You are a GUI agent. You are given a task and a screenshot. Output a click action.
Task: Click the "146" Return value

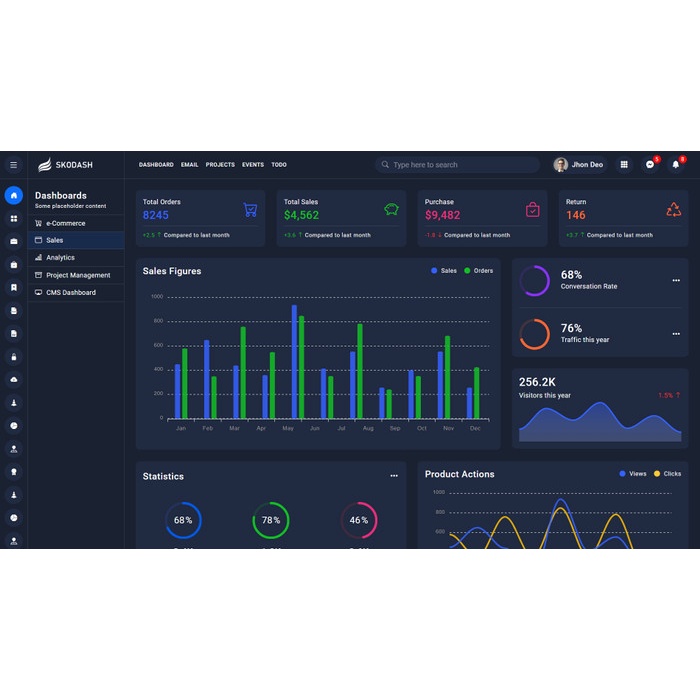[575, 215]
